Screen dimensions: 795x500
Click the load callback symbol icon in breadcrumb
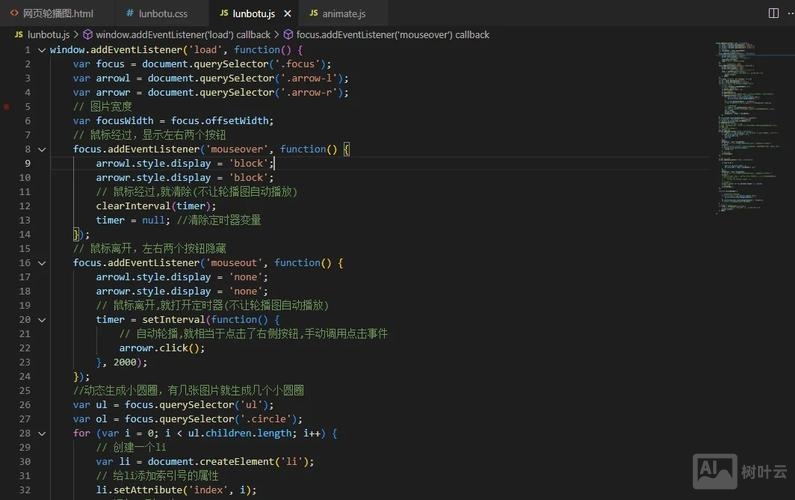click(x=87, y=34)
